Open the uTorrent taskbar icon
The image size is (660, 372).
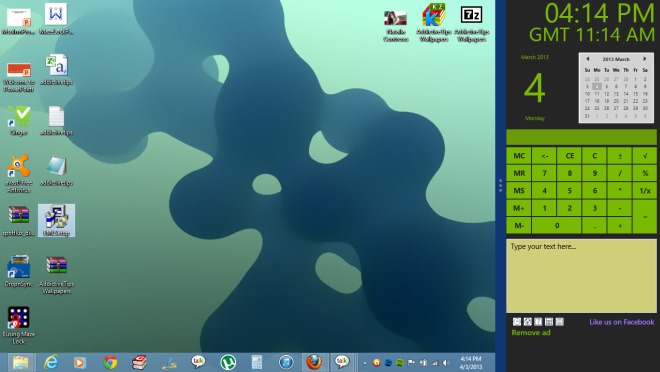coord(228,362)
